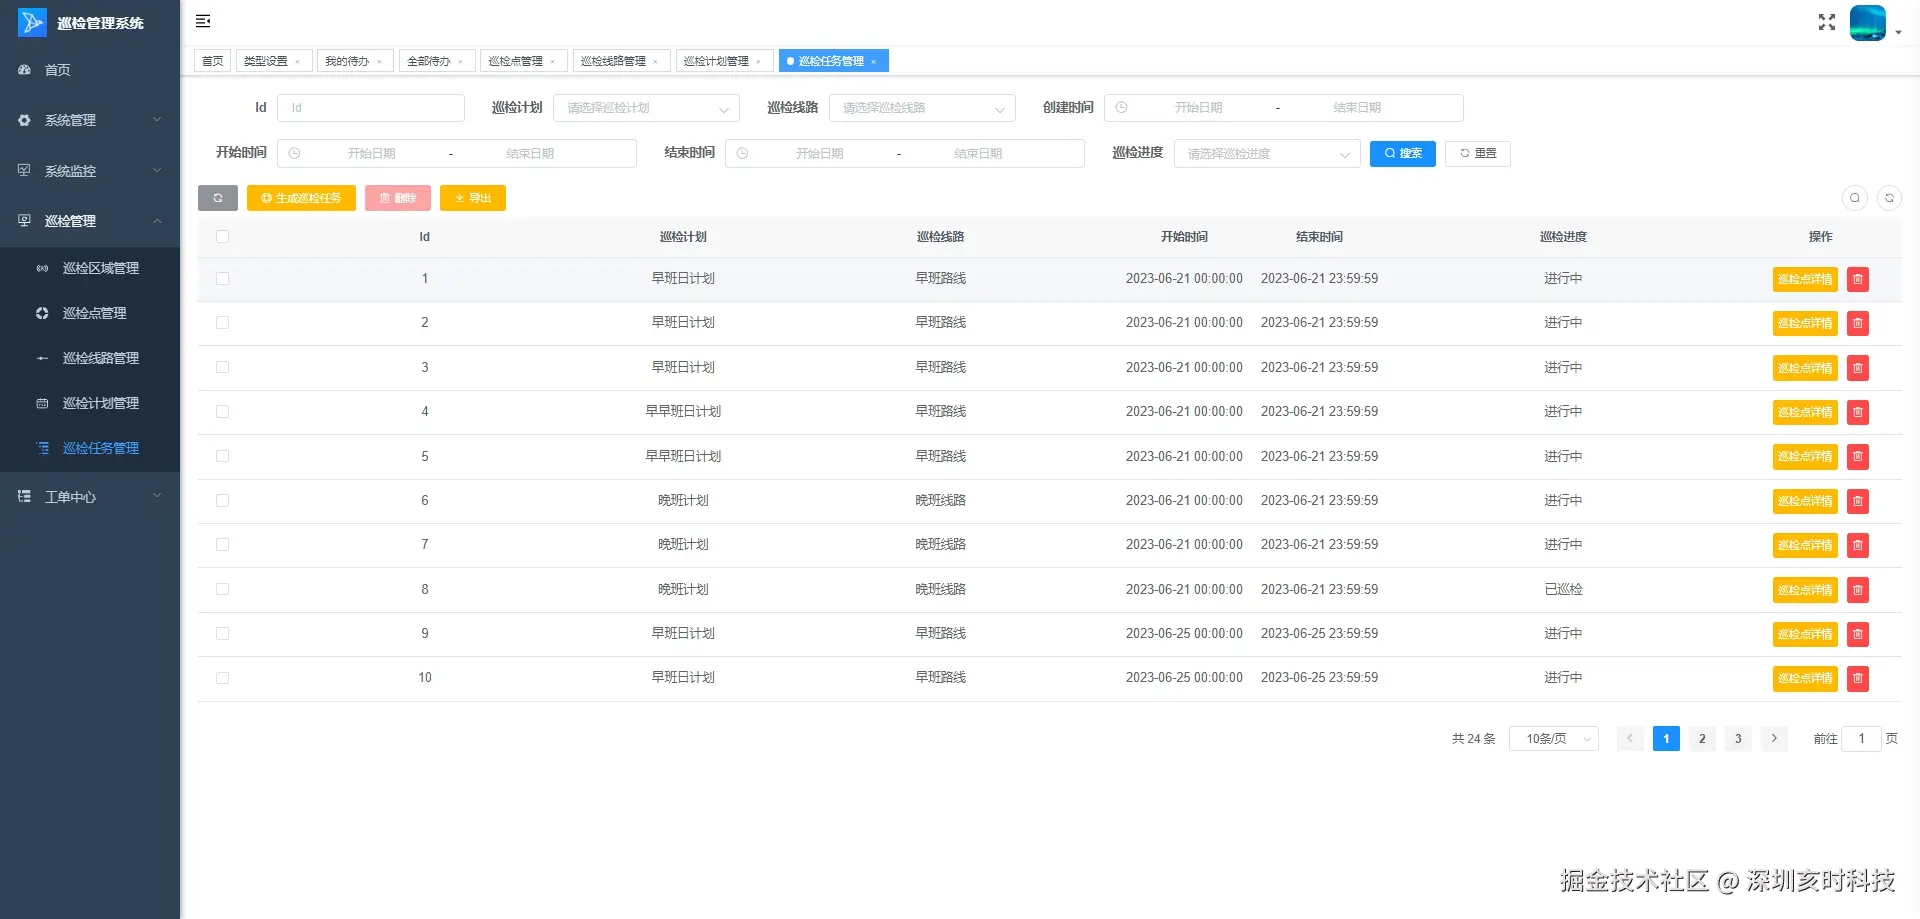
Task: Check the checkbox for row Id 10
Action: coord(222,678)
